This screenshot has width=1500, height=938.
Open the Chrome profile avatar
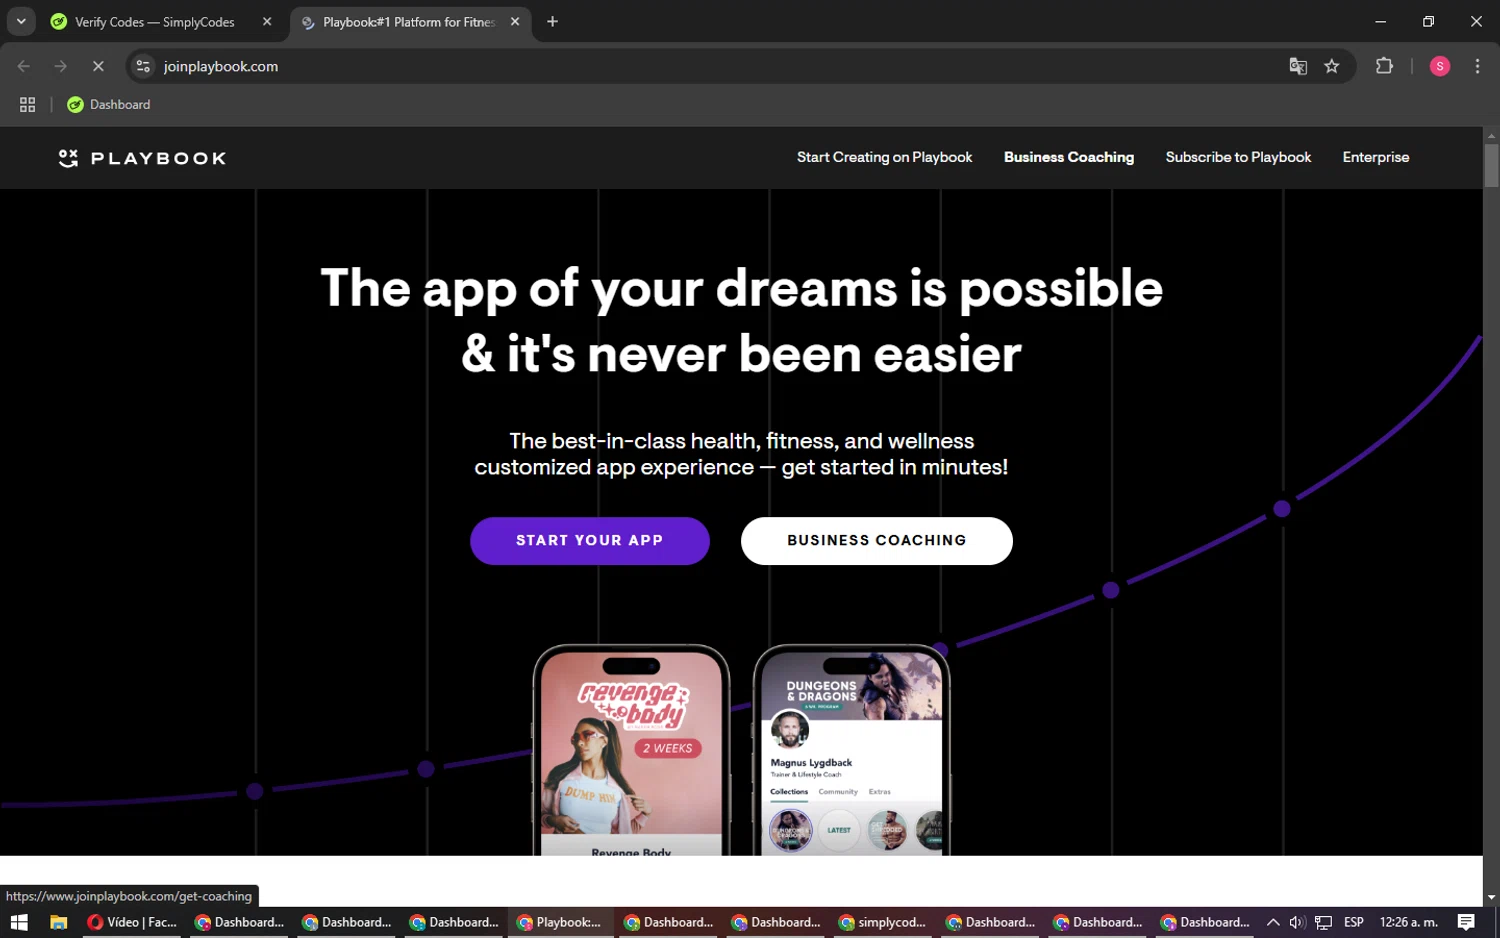pos(1440,66)
